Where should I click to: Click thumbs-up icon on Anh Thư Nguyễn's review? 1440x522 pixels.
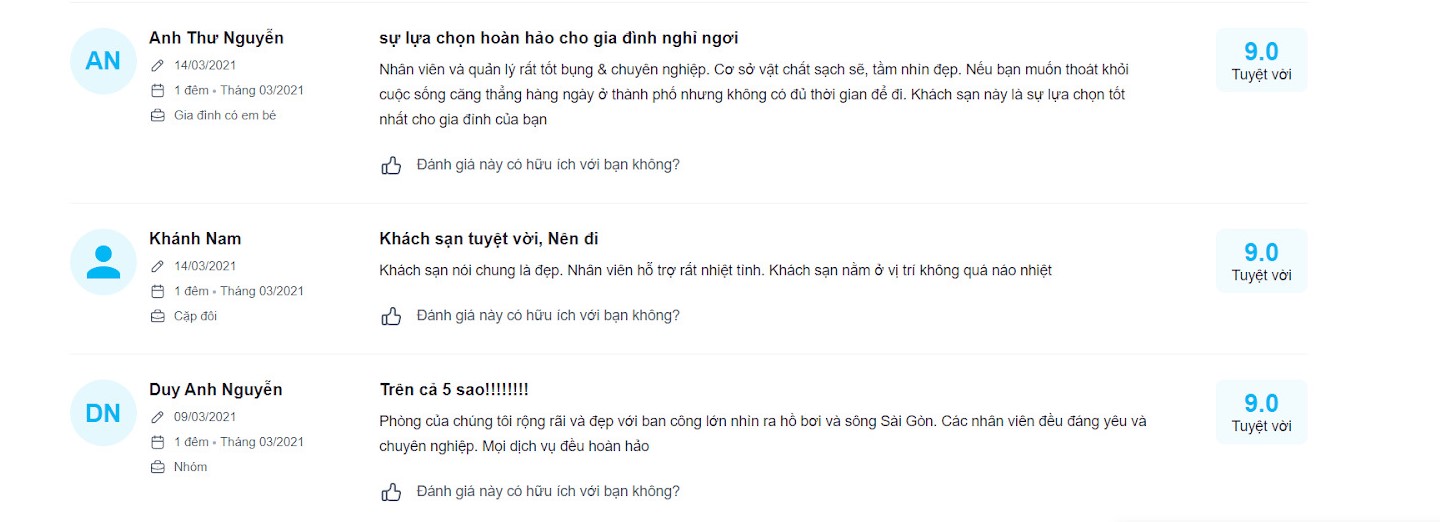[391, 165]
